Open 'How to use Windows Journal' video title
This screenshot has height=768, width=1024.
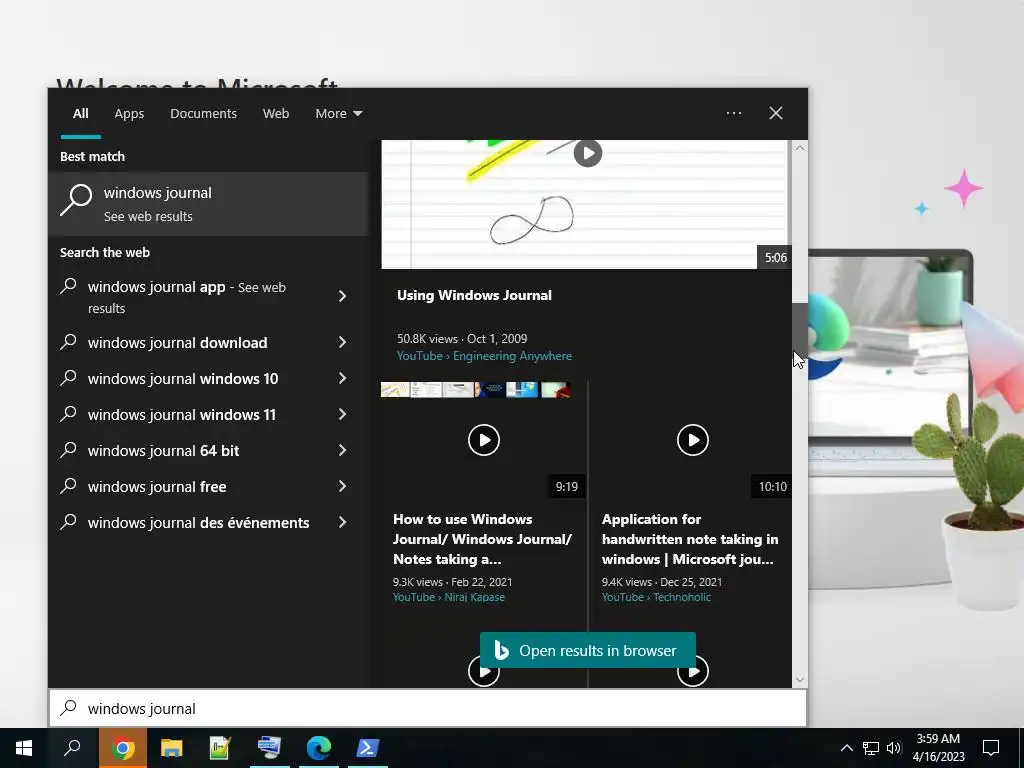[x=483, y=539]
